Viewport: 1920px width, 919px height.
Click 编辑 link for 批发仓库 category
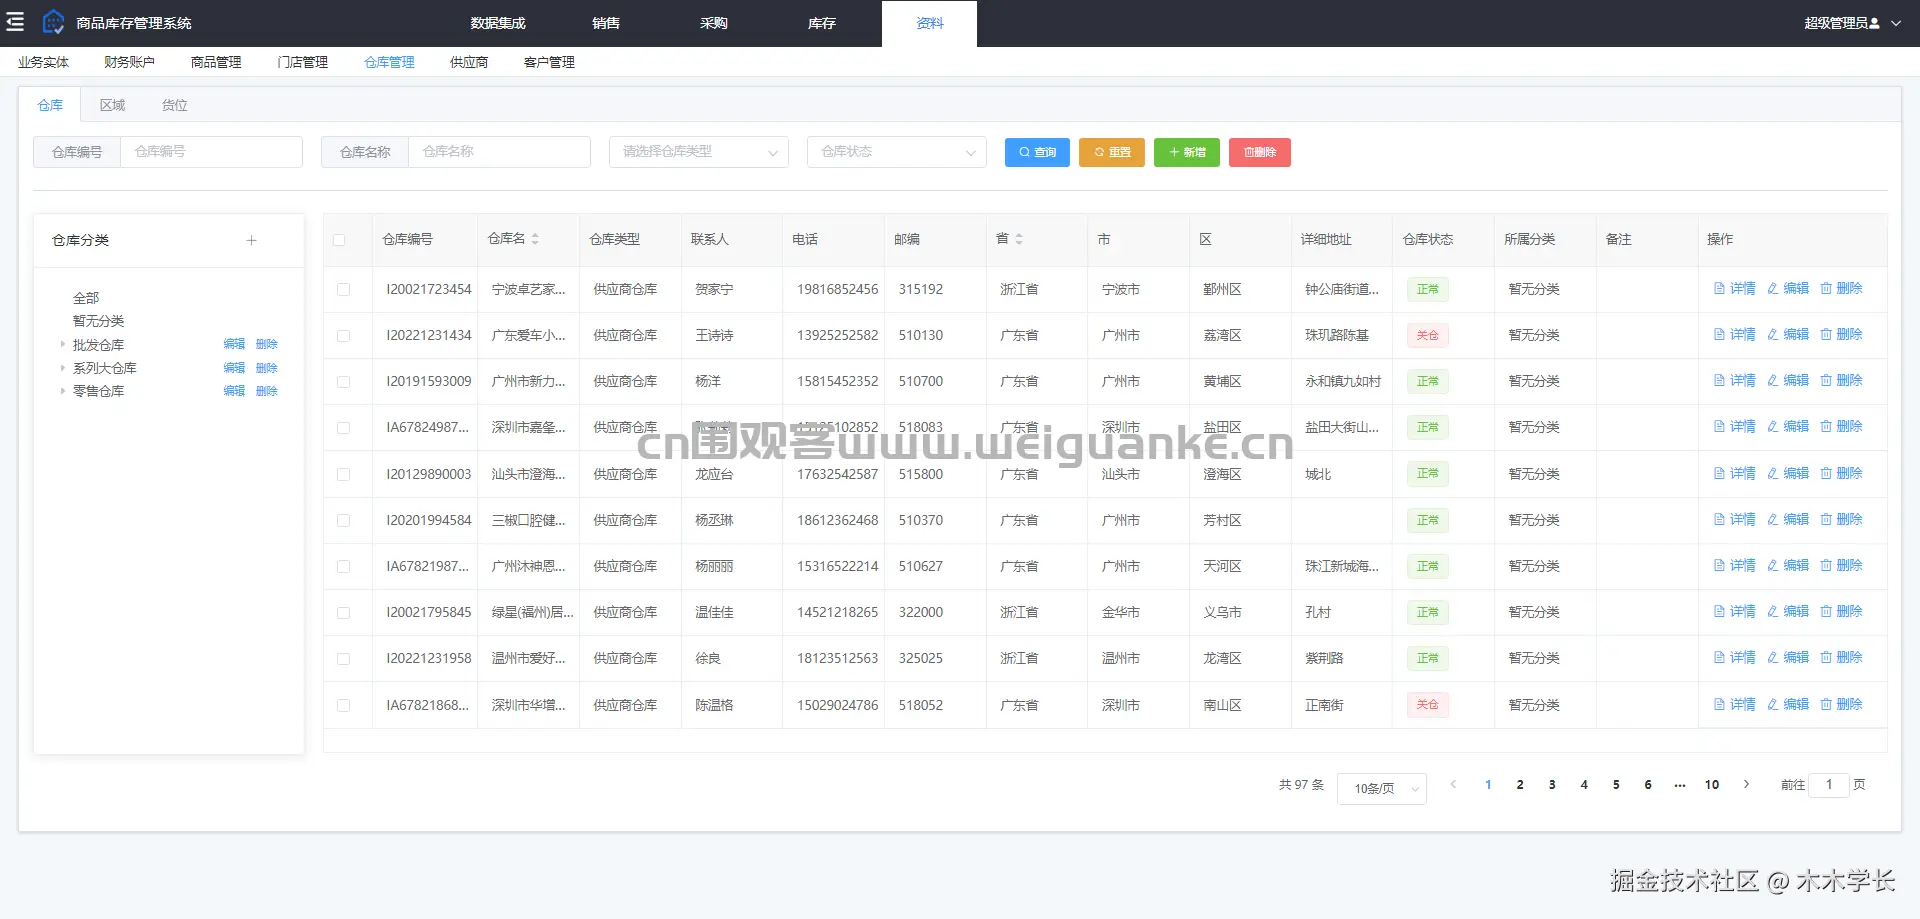point(234,345)
